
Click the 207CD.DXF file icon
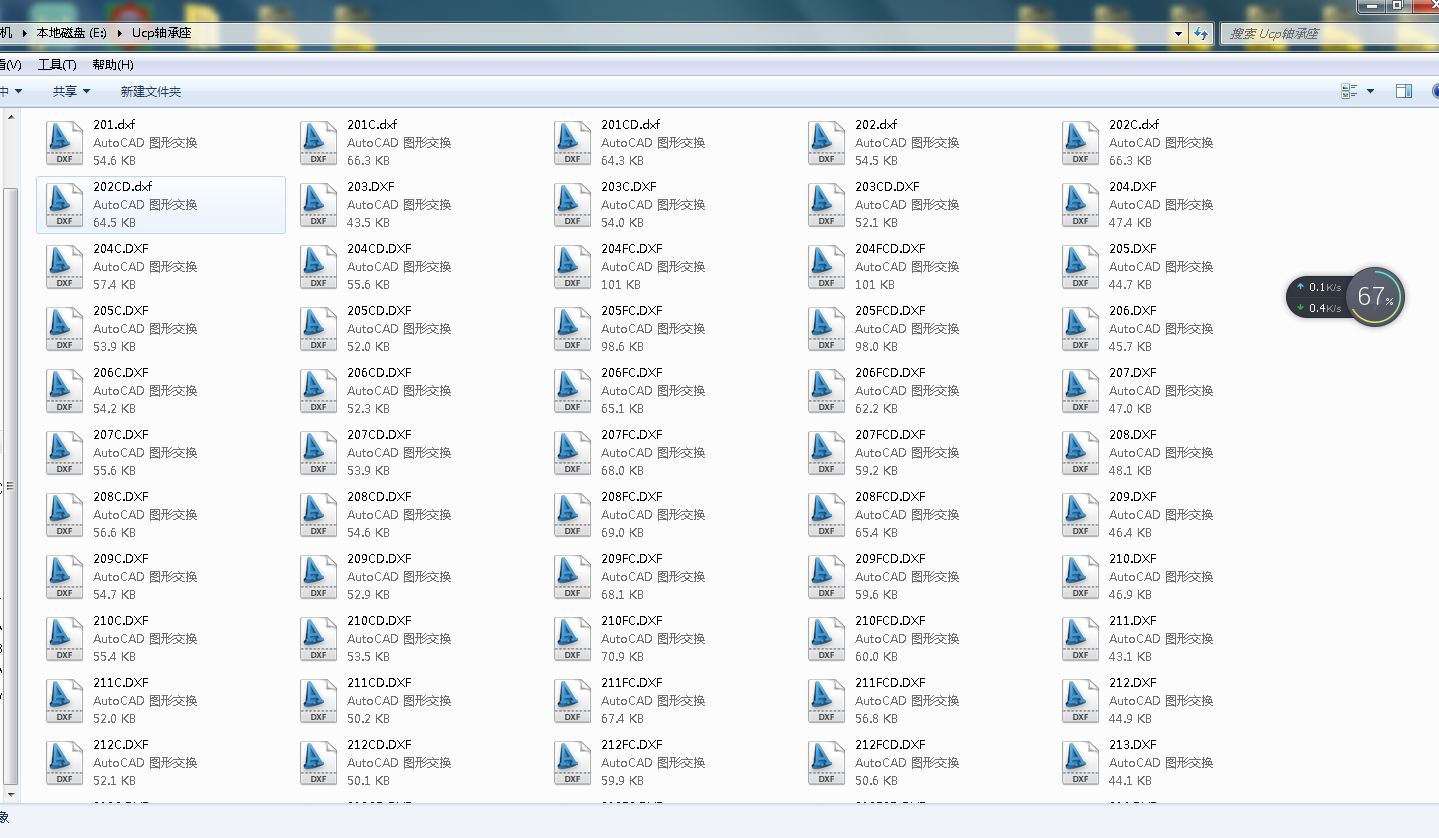coord(319,453)
